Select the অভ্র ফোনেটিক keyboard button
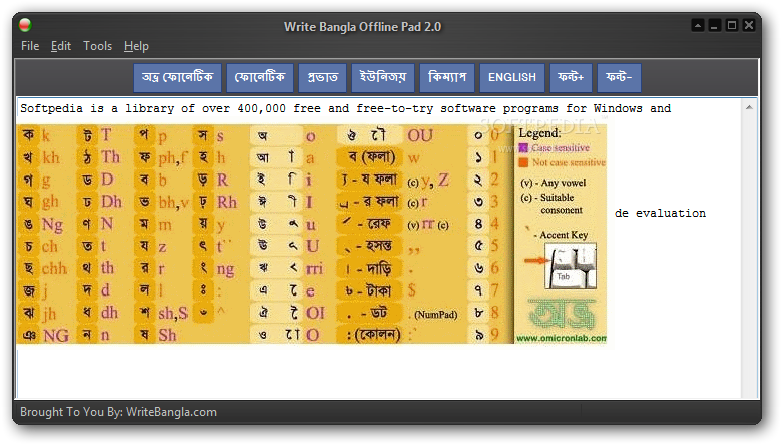This screenshot has width=782, height=445. (x=177, y=77)
